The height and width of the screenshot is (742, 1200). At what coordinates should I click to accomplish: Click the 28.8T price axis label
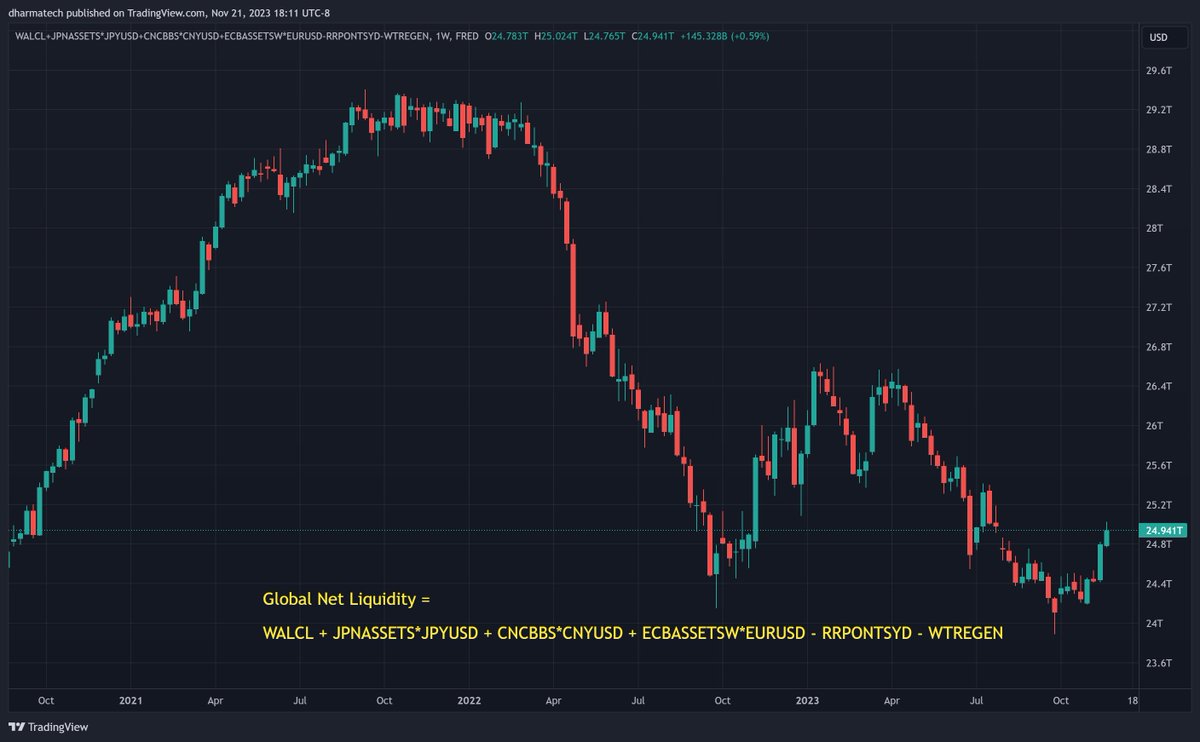(x=1159, y=149)
